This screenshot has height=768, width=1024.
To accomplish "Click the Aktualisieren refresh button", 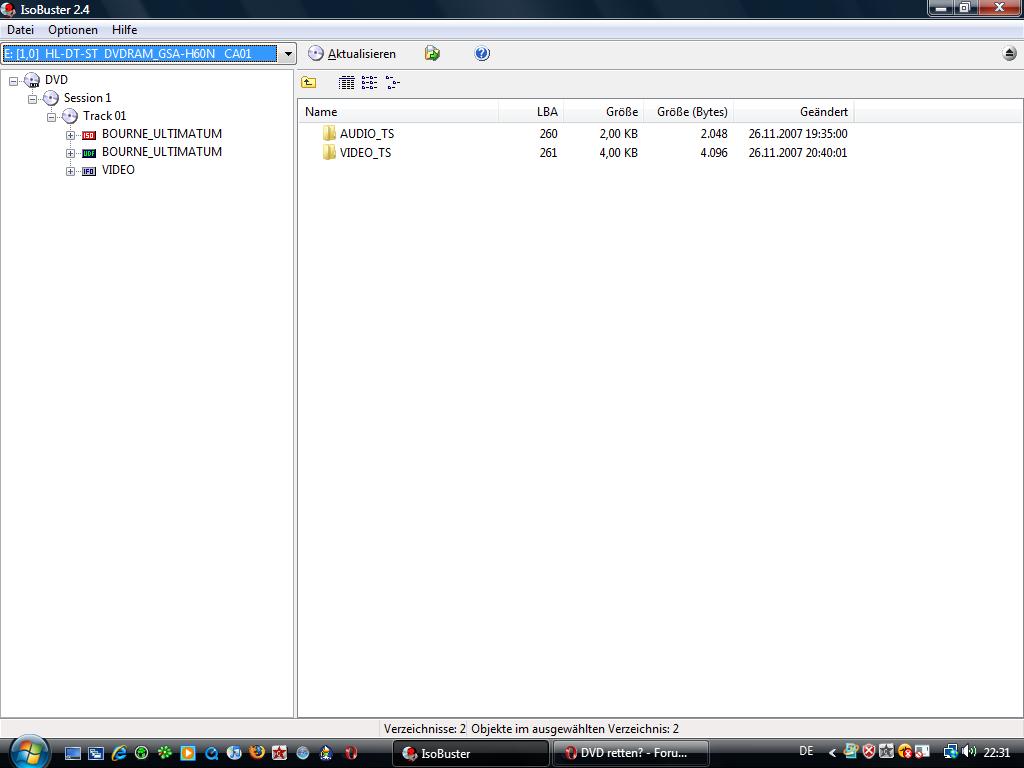I will tap(352, 54).
